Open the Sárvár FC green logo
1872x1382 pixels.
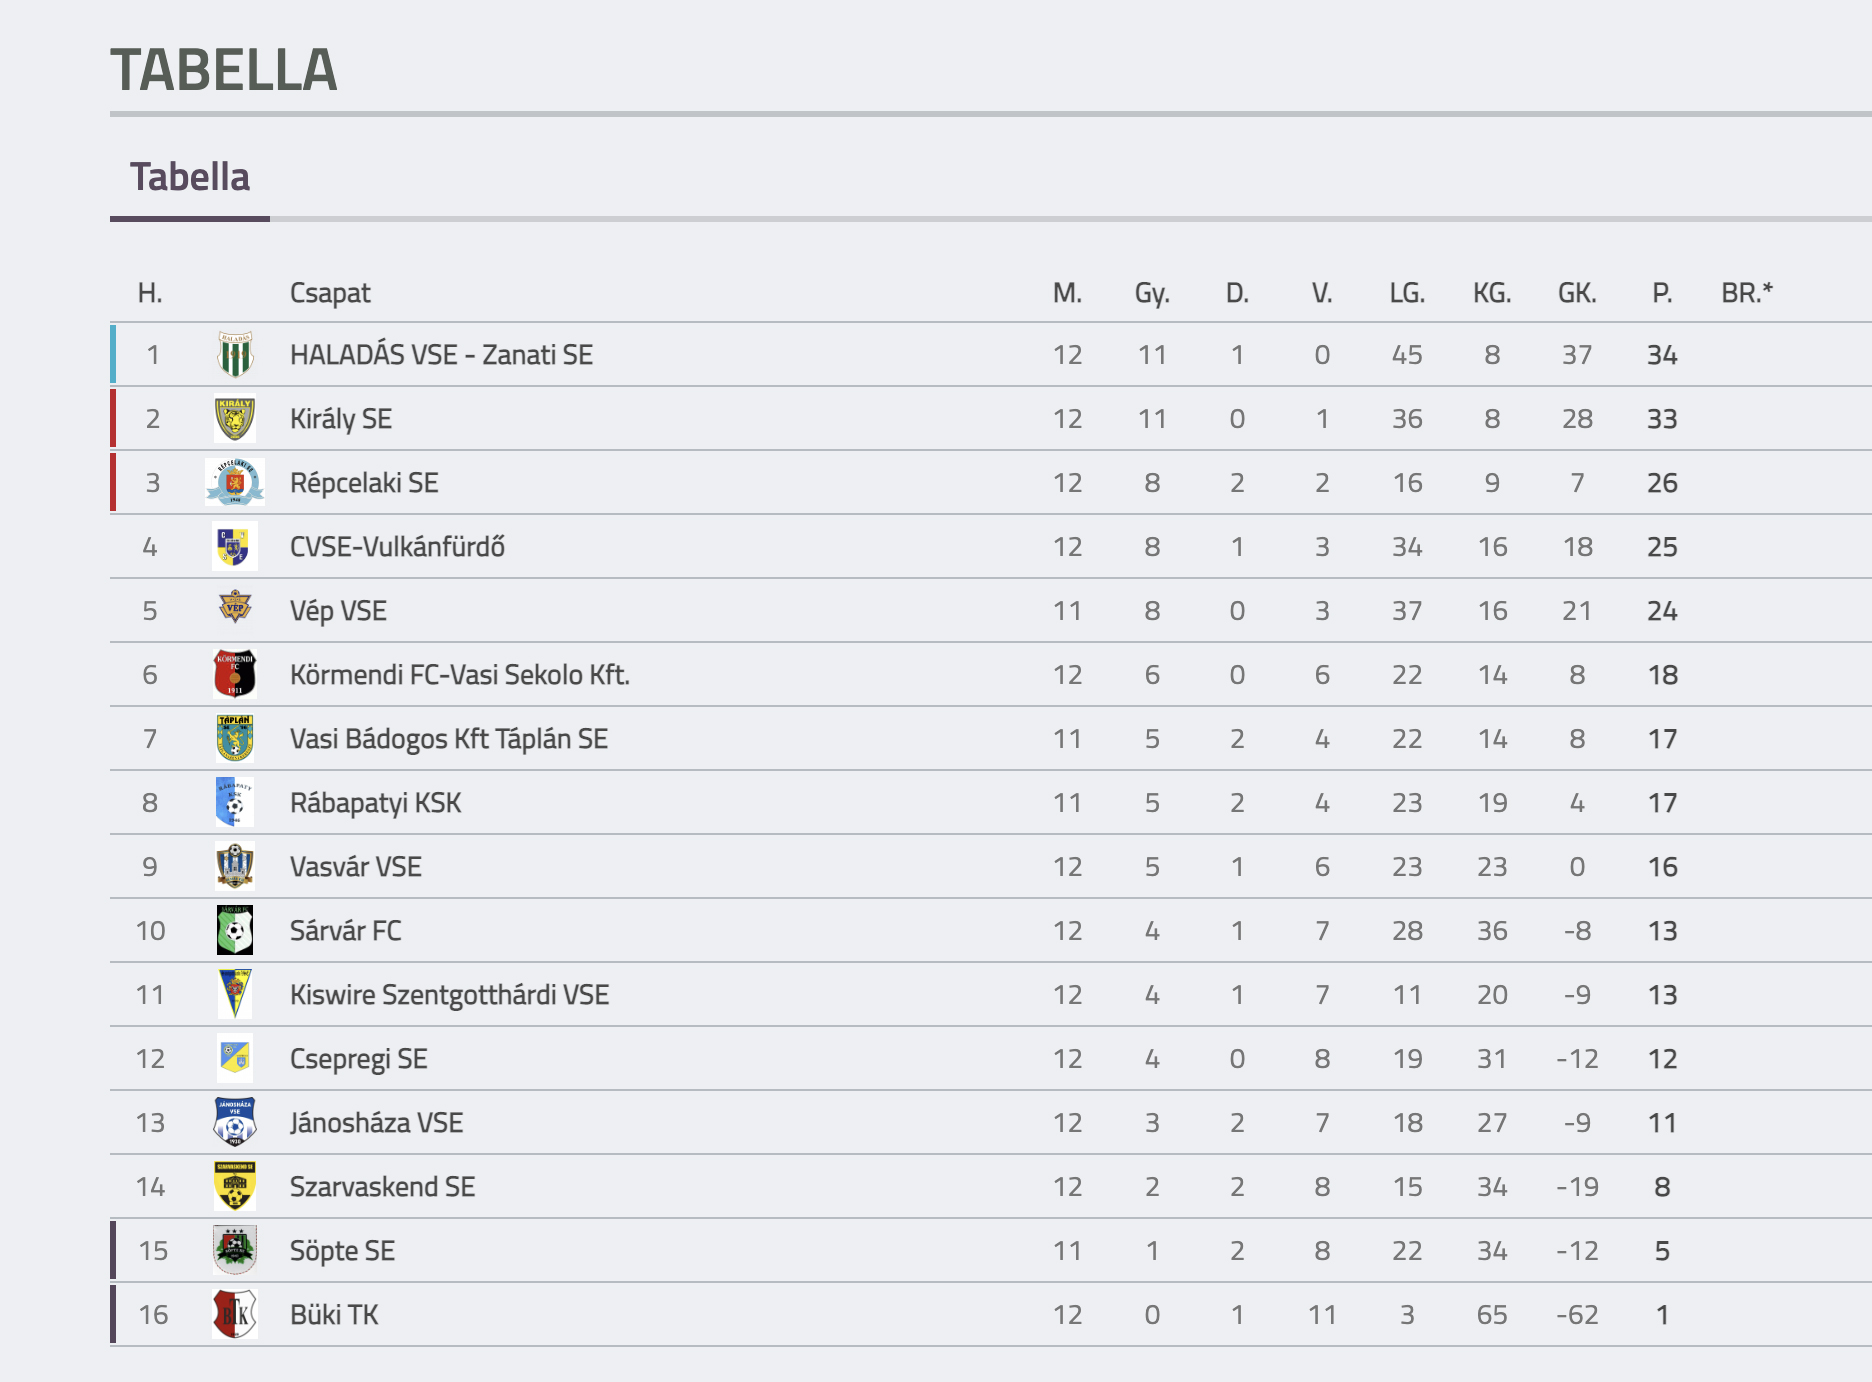[235, 930]
